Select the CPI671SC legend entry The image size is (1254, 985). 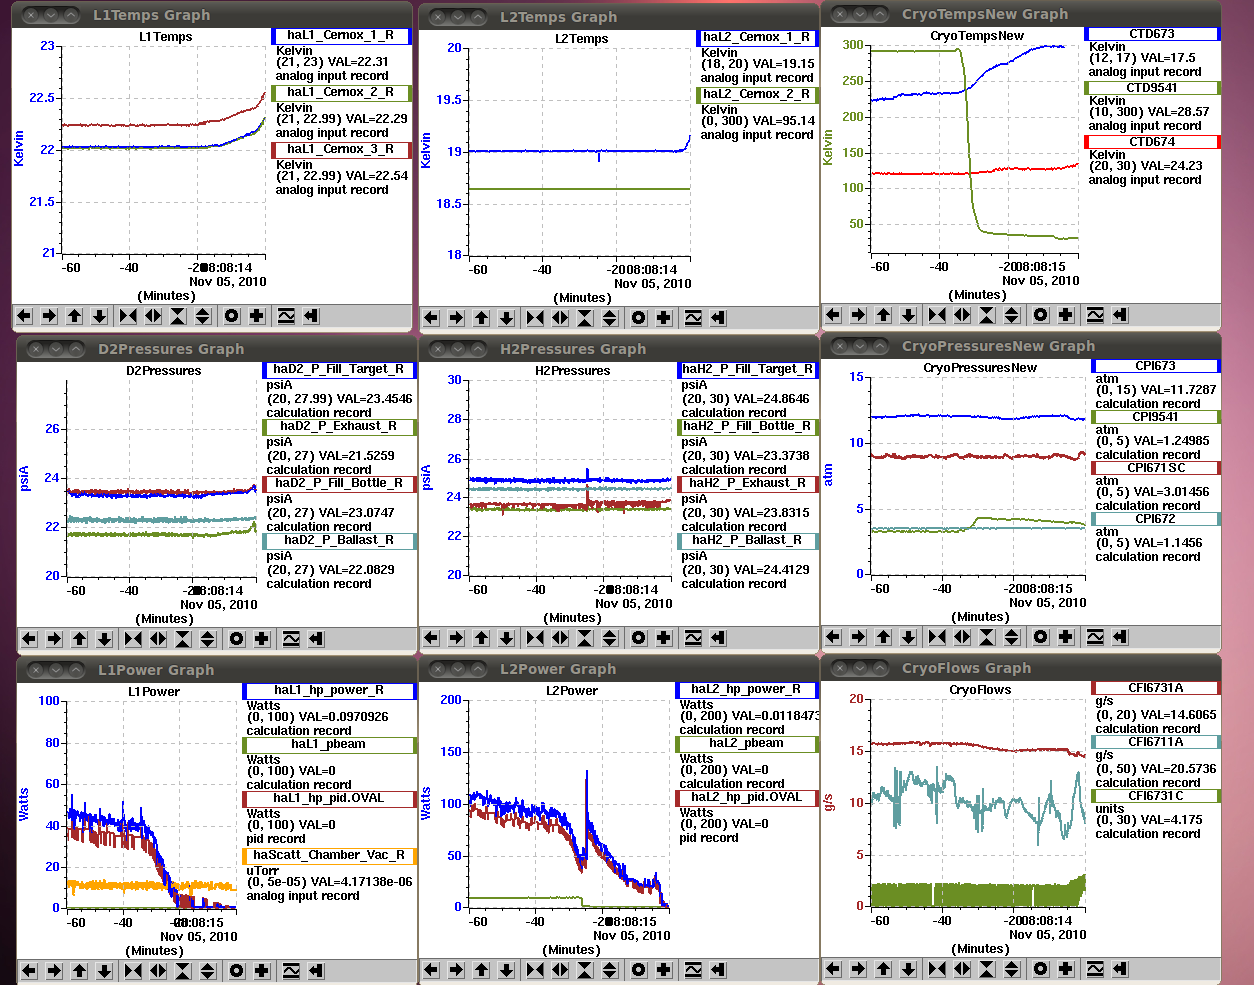[x=1156, y=468]
